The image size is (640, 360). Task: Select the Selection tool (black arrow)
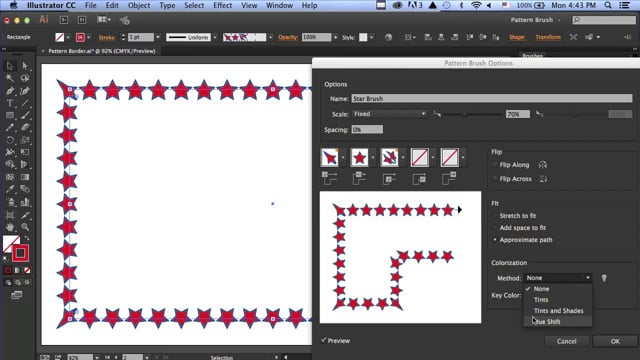click(x=10, y=66)
